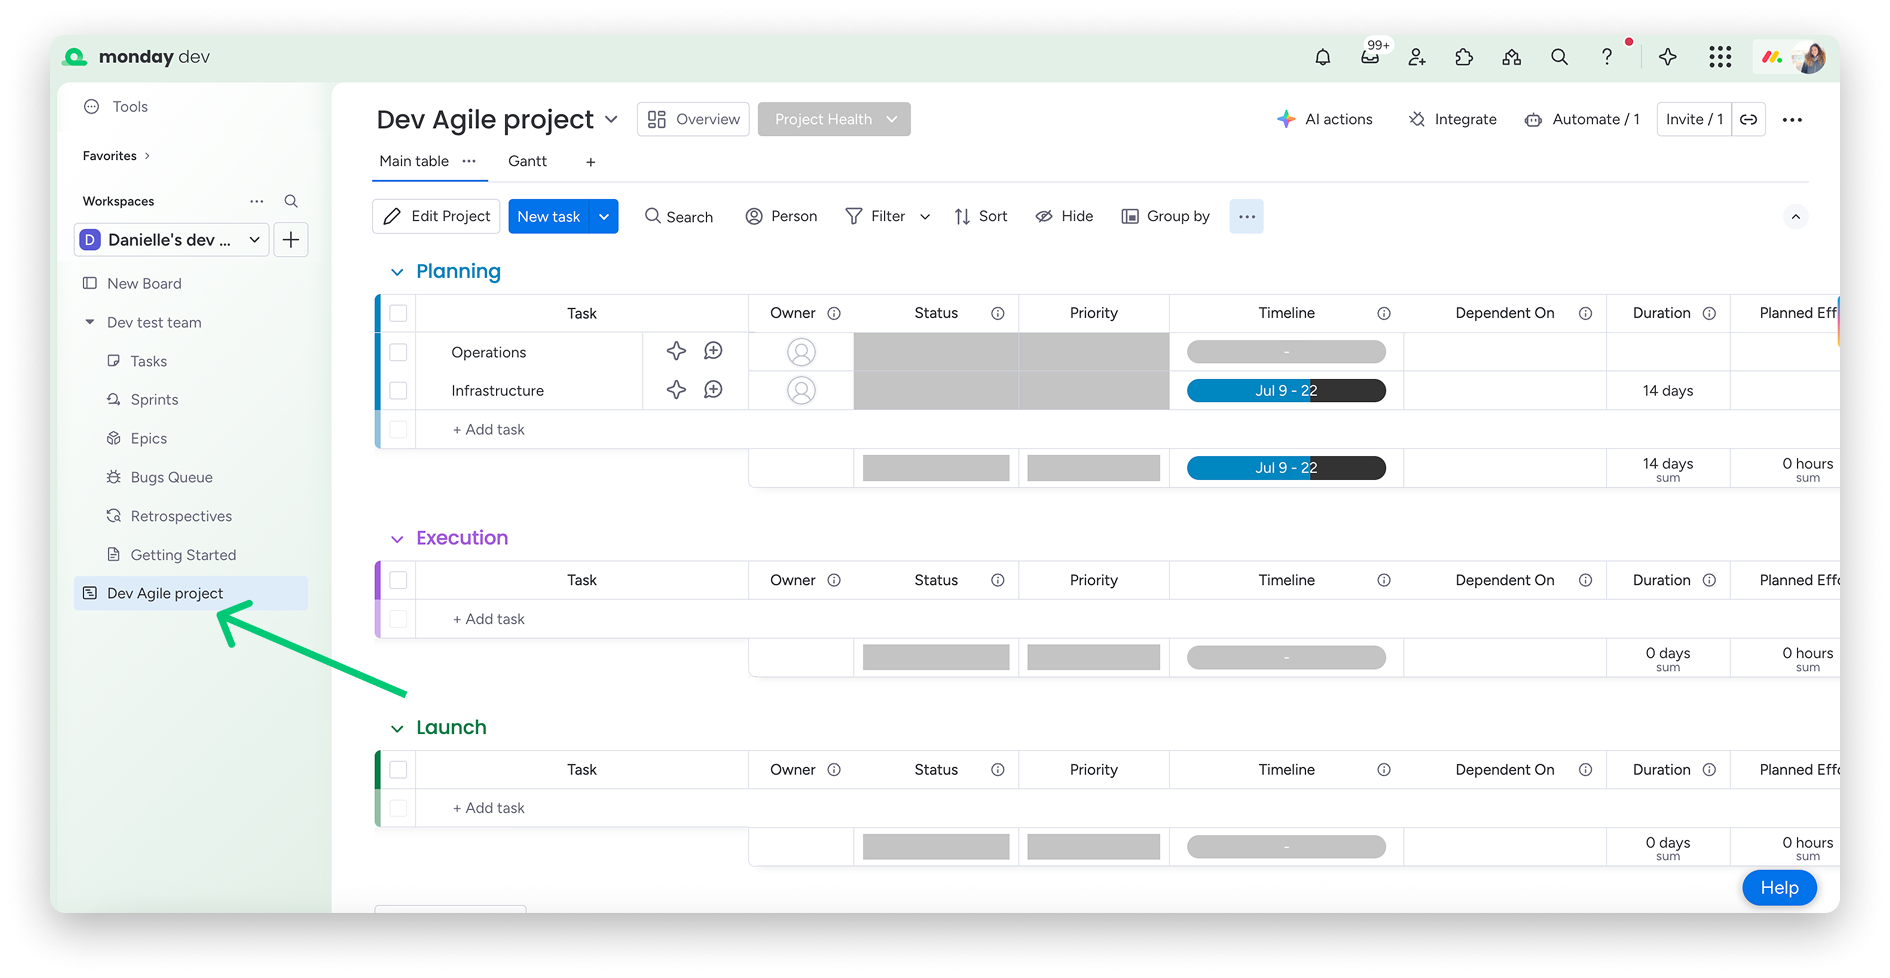The width and height of the screenshot is (1890, 978).
Task: Open New task dropdown arrow
Action: (x=604, y=216)
